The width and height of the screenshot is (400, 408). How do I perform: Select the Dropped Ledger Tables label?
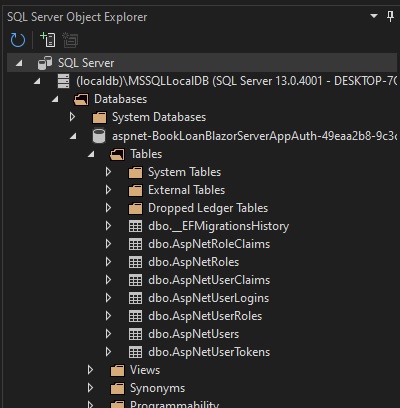click(208, 208)
